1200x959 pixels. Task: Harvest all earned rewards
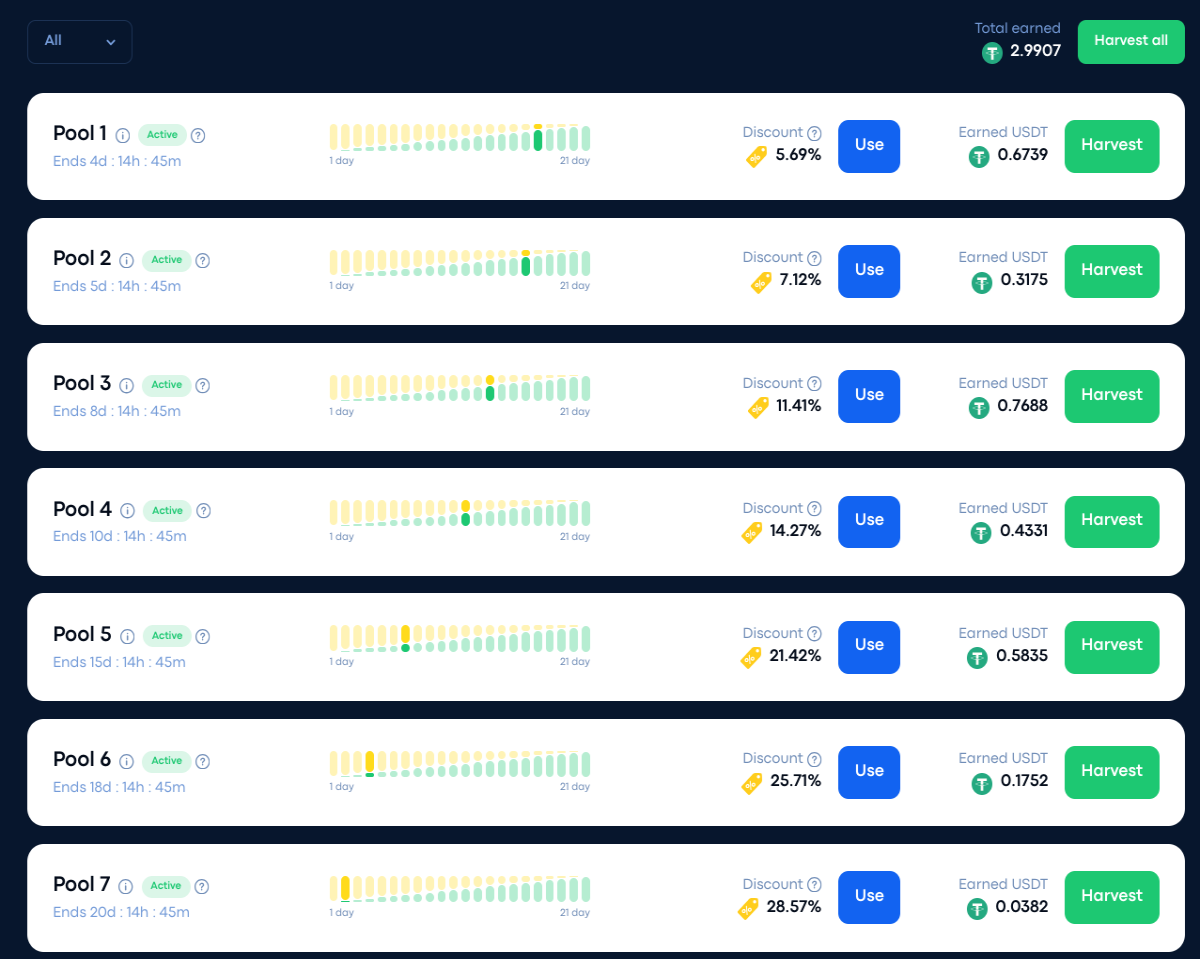point(1131,42)
